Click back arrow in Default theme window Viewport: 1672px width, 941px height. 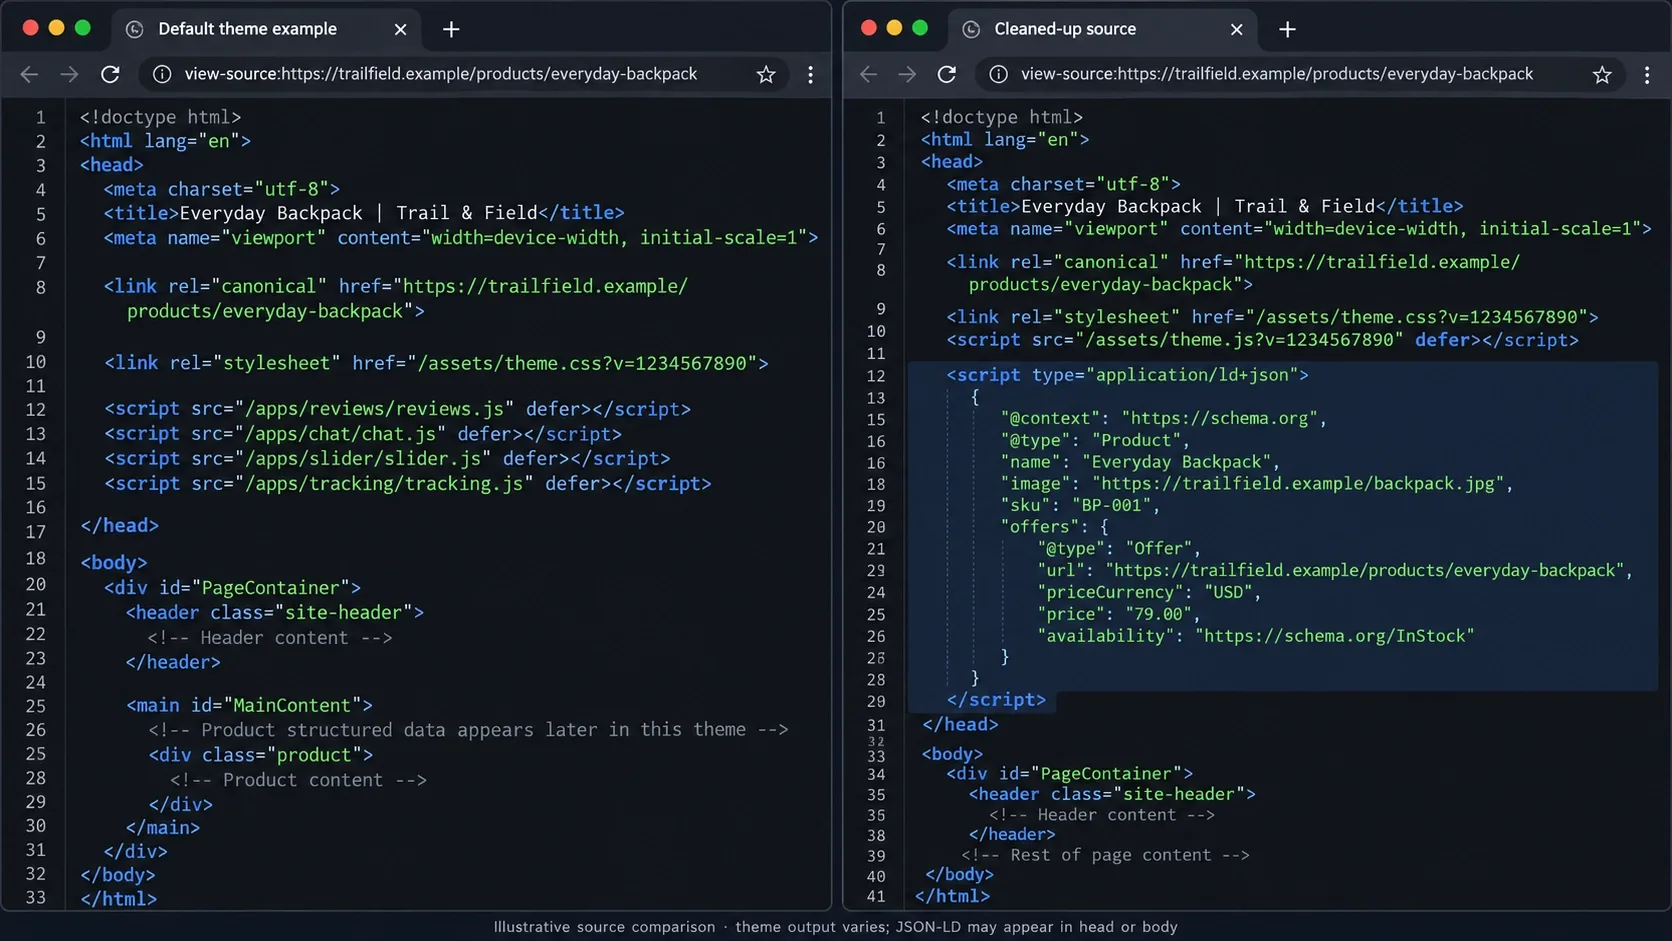(x=29, y=74)
